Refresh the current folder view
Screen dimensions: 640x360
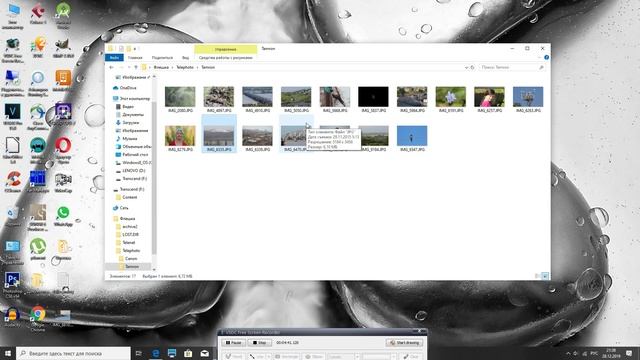(x=473, y=67)
